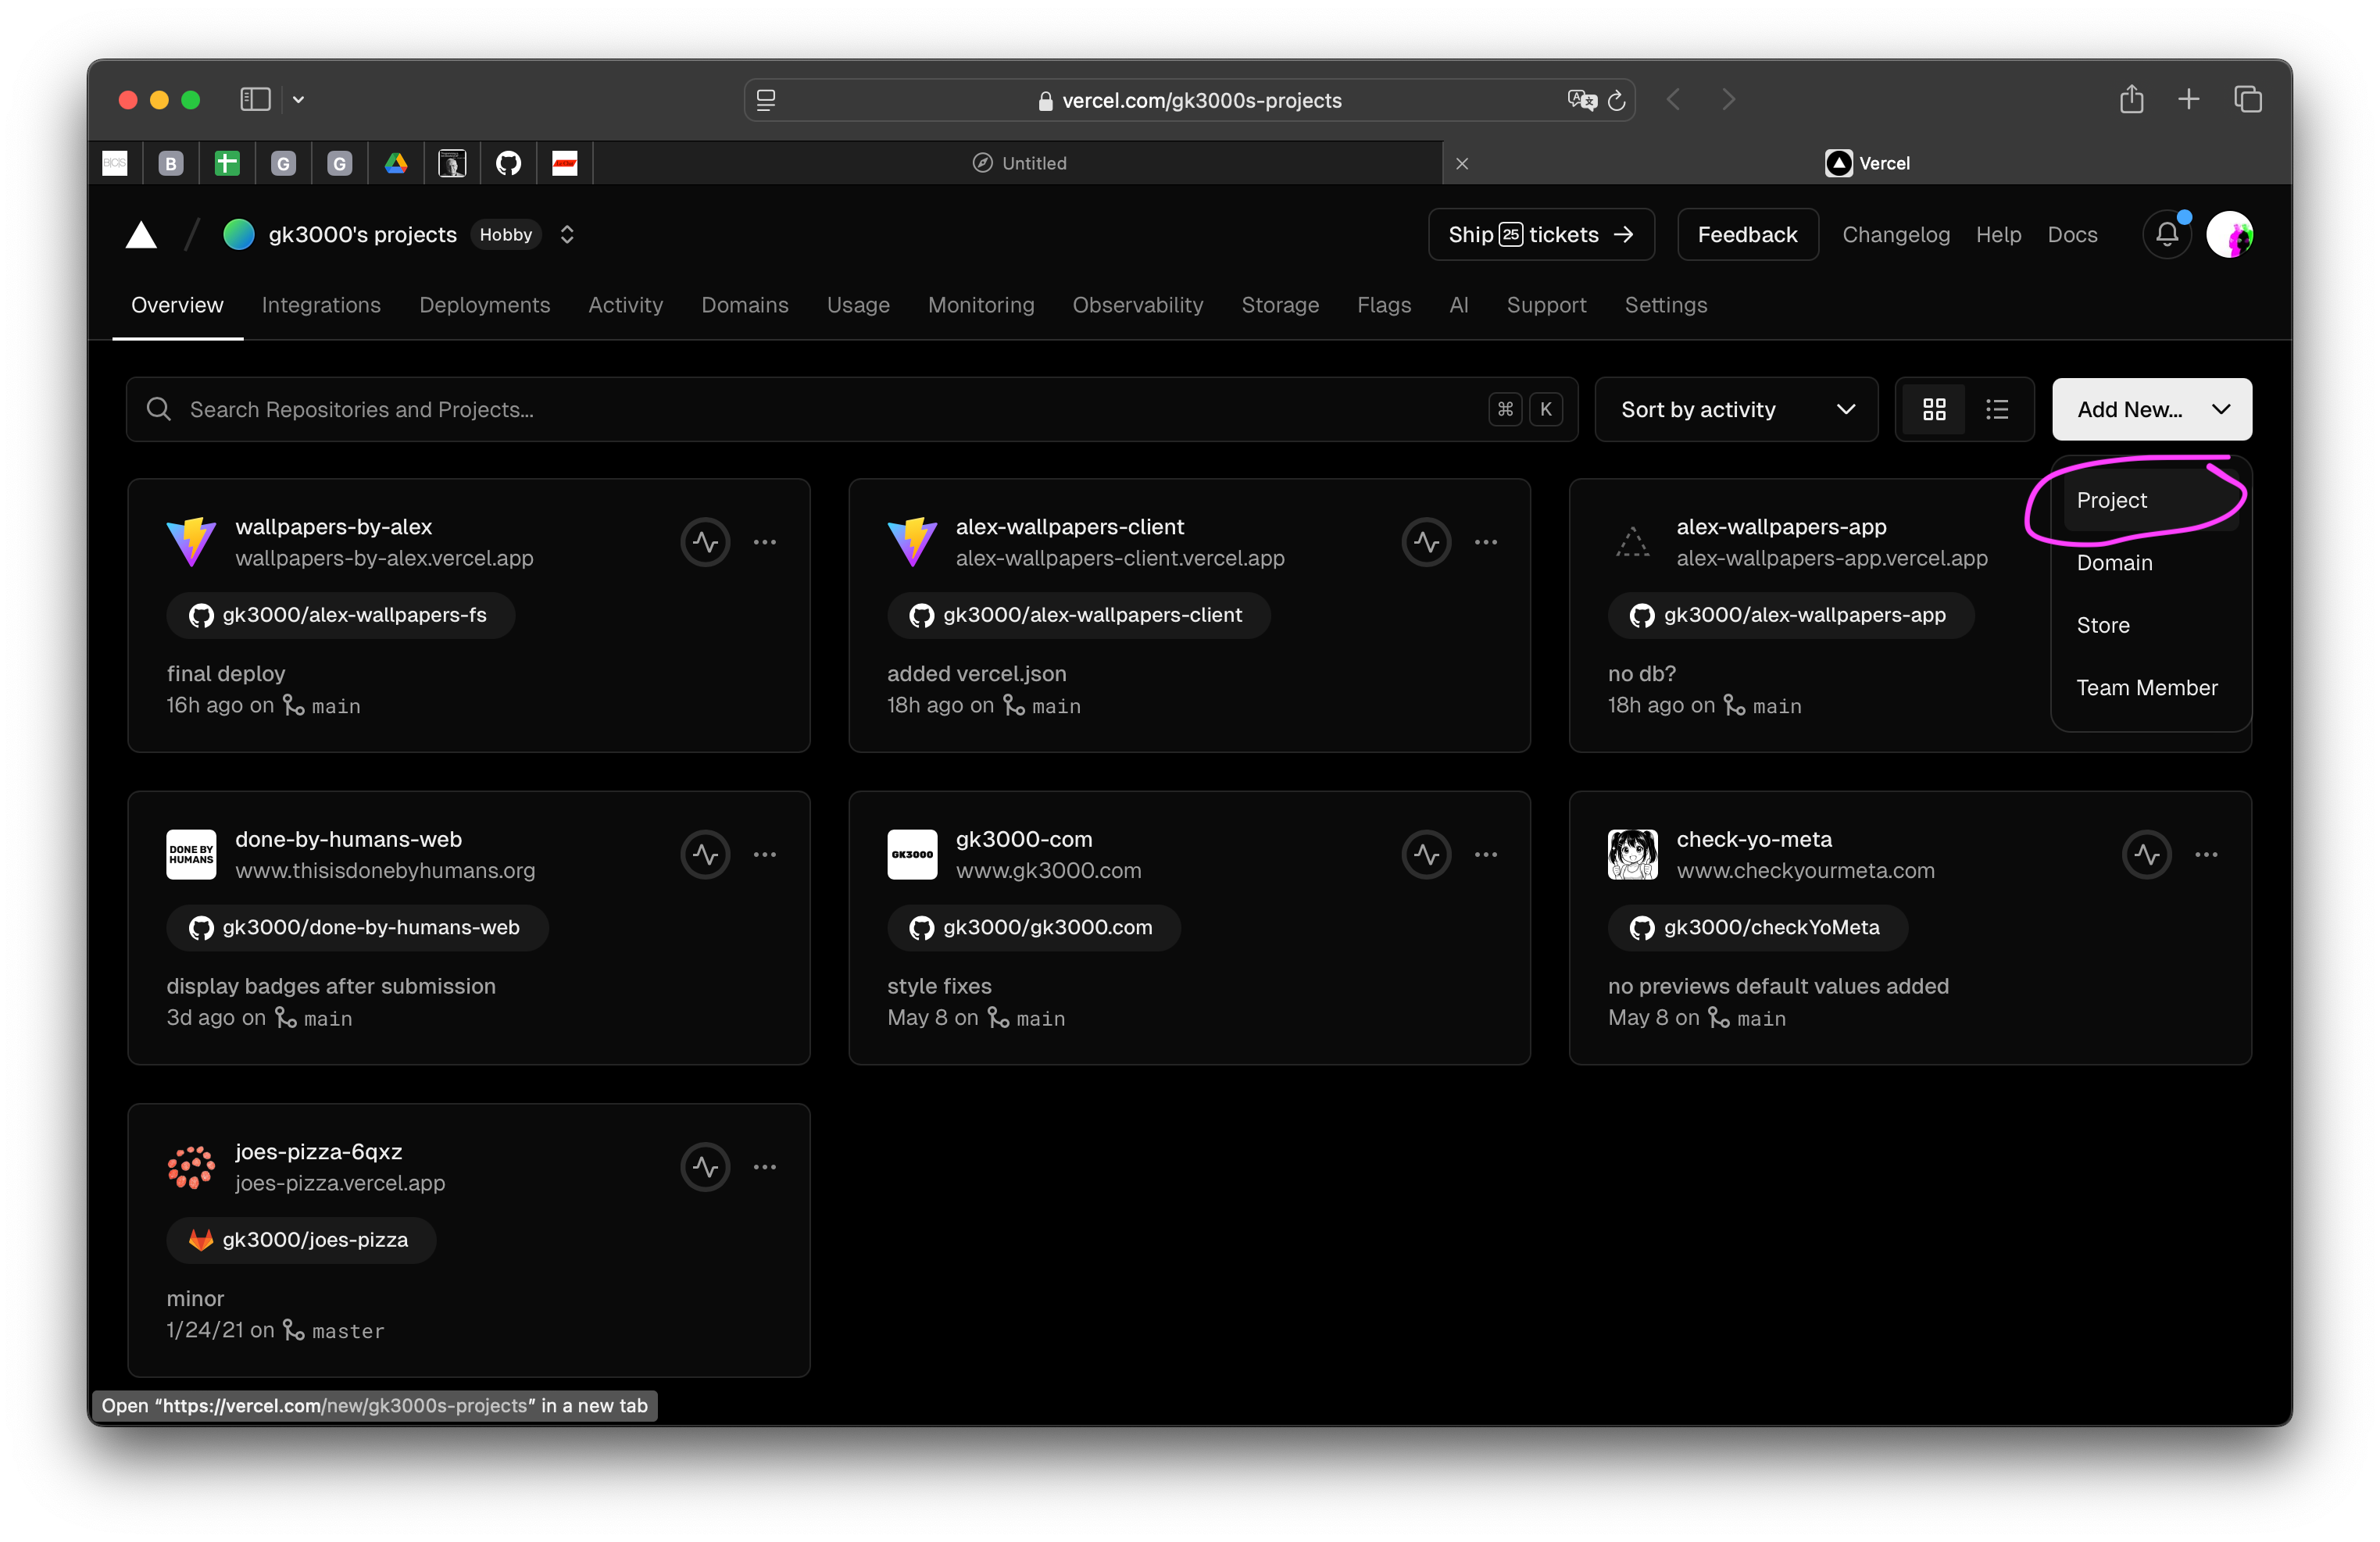Image resolution: width=2380 pixels, height=1542 pixels.
Task: Open activity graph for check-yo-meta
Action: click(x=2146, y=855)
